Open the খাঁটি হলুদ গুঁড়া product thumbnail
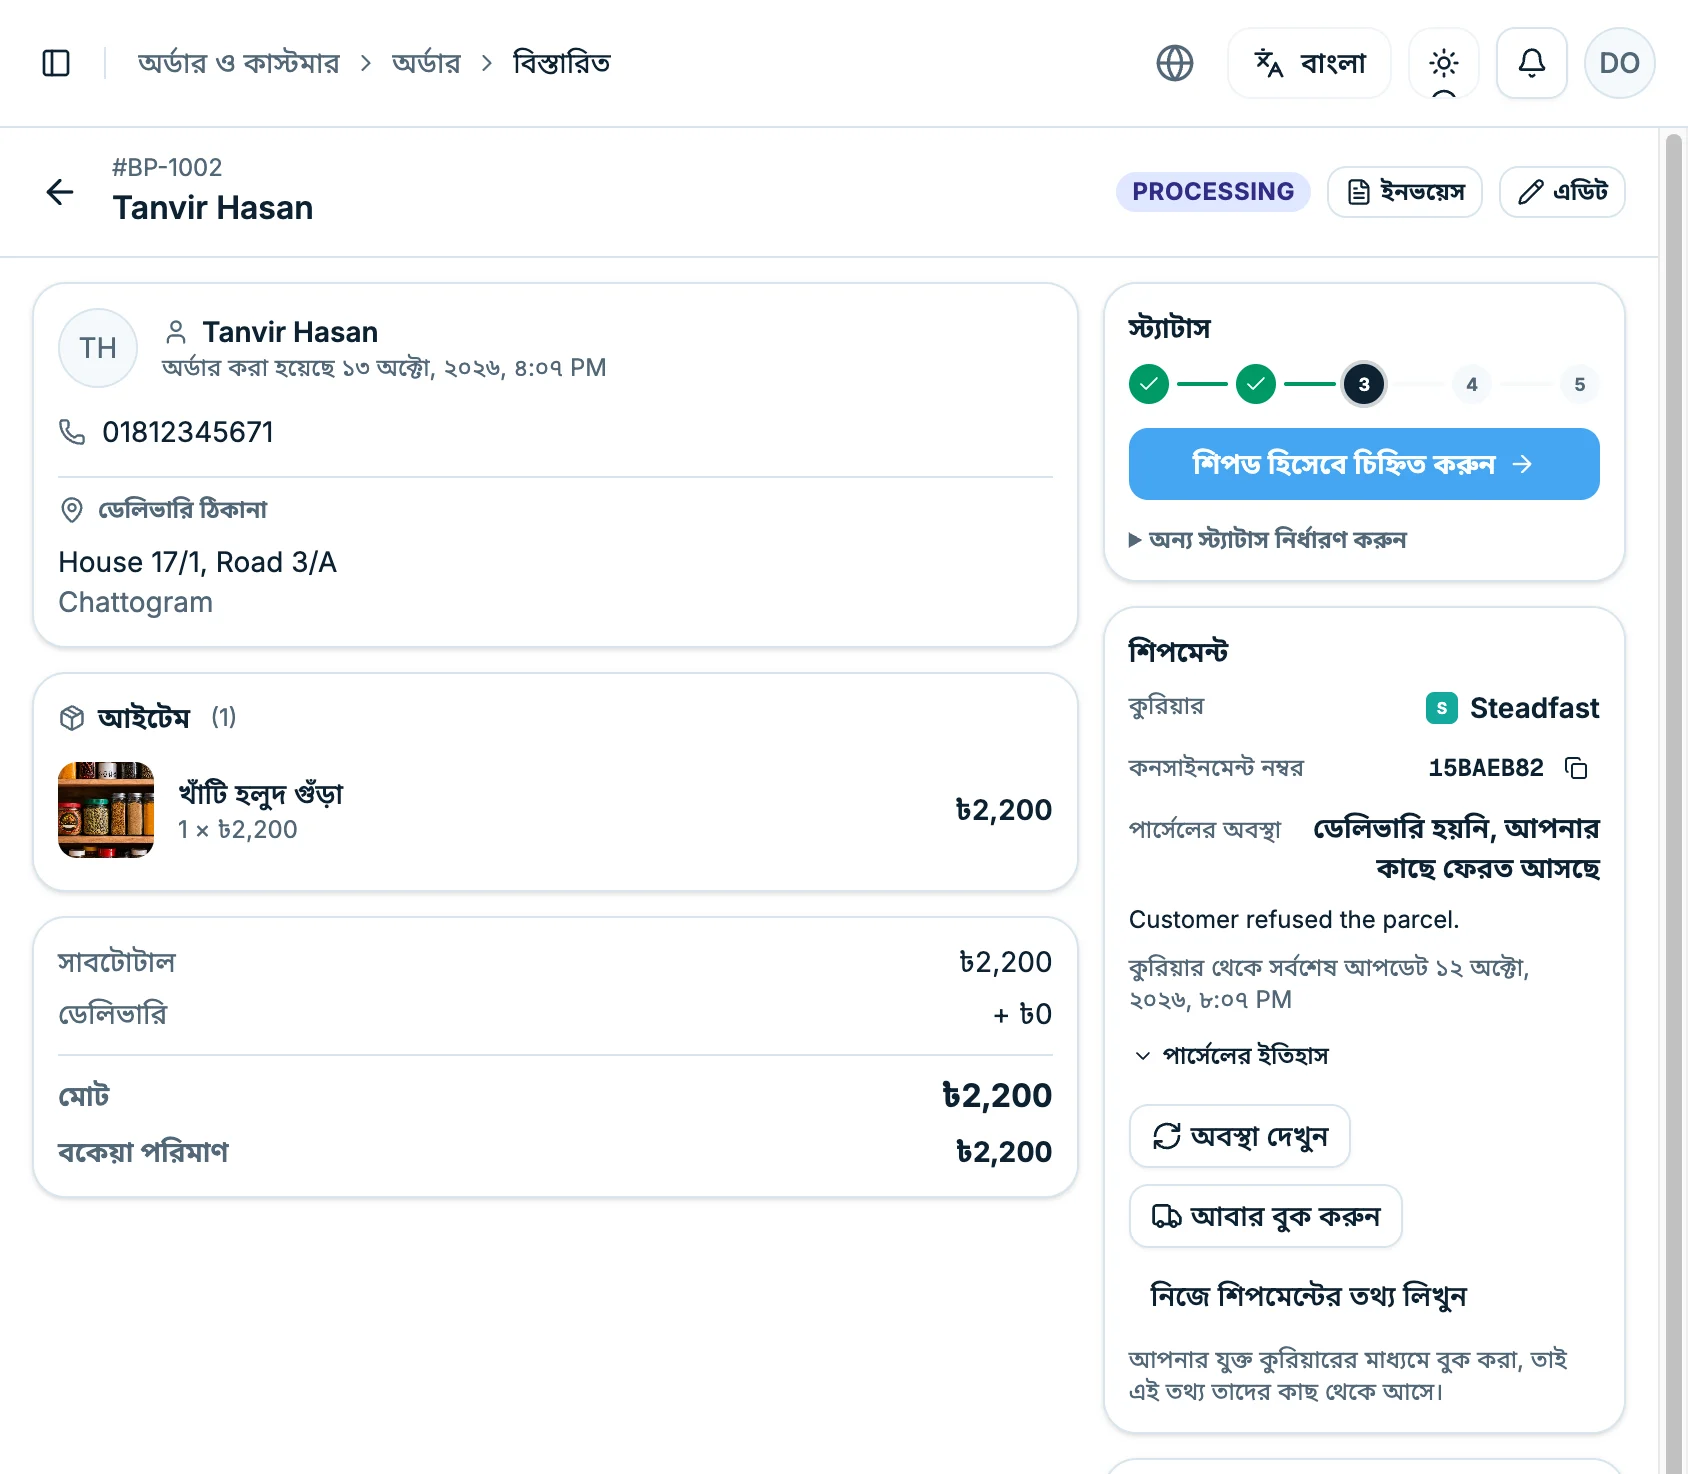Image resolution: width=1688 pixels, height=1474 pixels. click(106, 810)
